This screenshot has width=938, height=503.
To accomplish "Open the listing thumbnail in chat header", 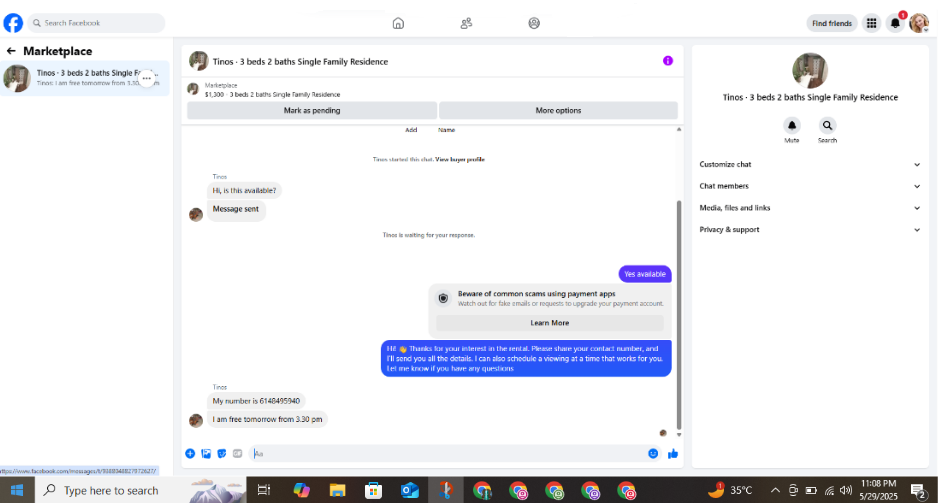I will tap(199, 61).
